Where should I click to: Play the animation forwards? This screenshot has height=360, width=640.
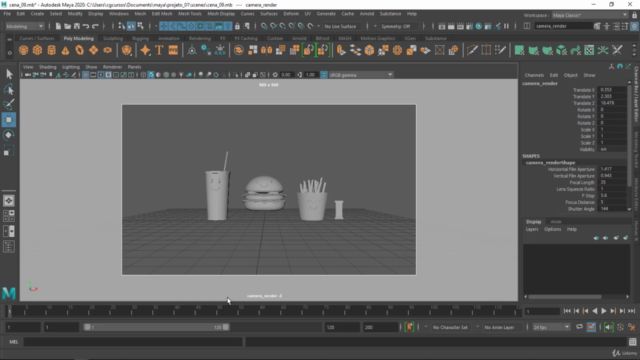(x=604, y=311)
